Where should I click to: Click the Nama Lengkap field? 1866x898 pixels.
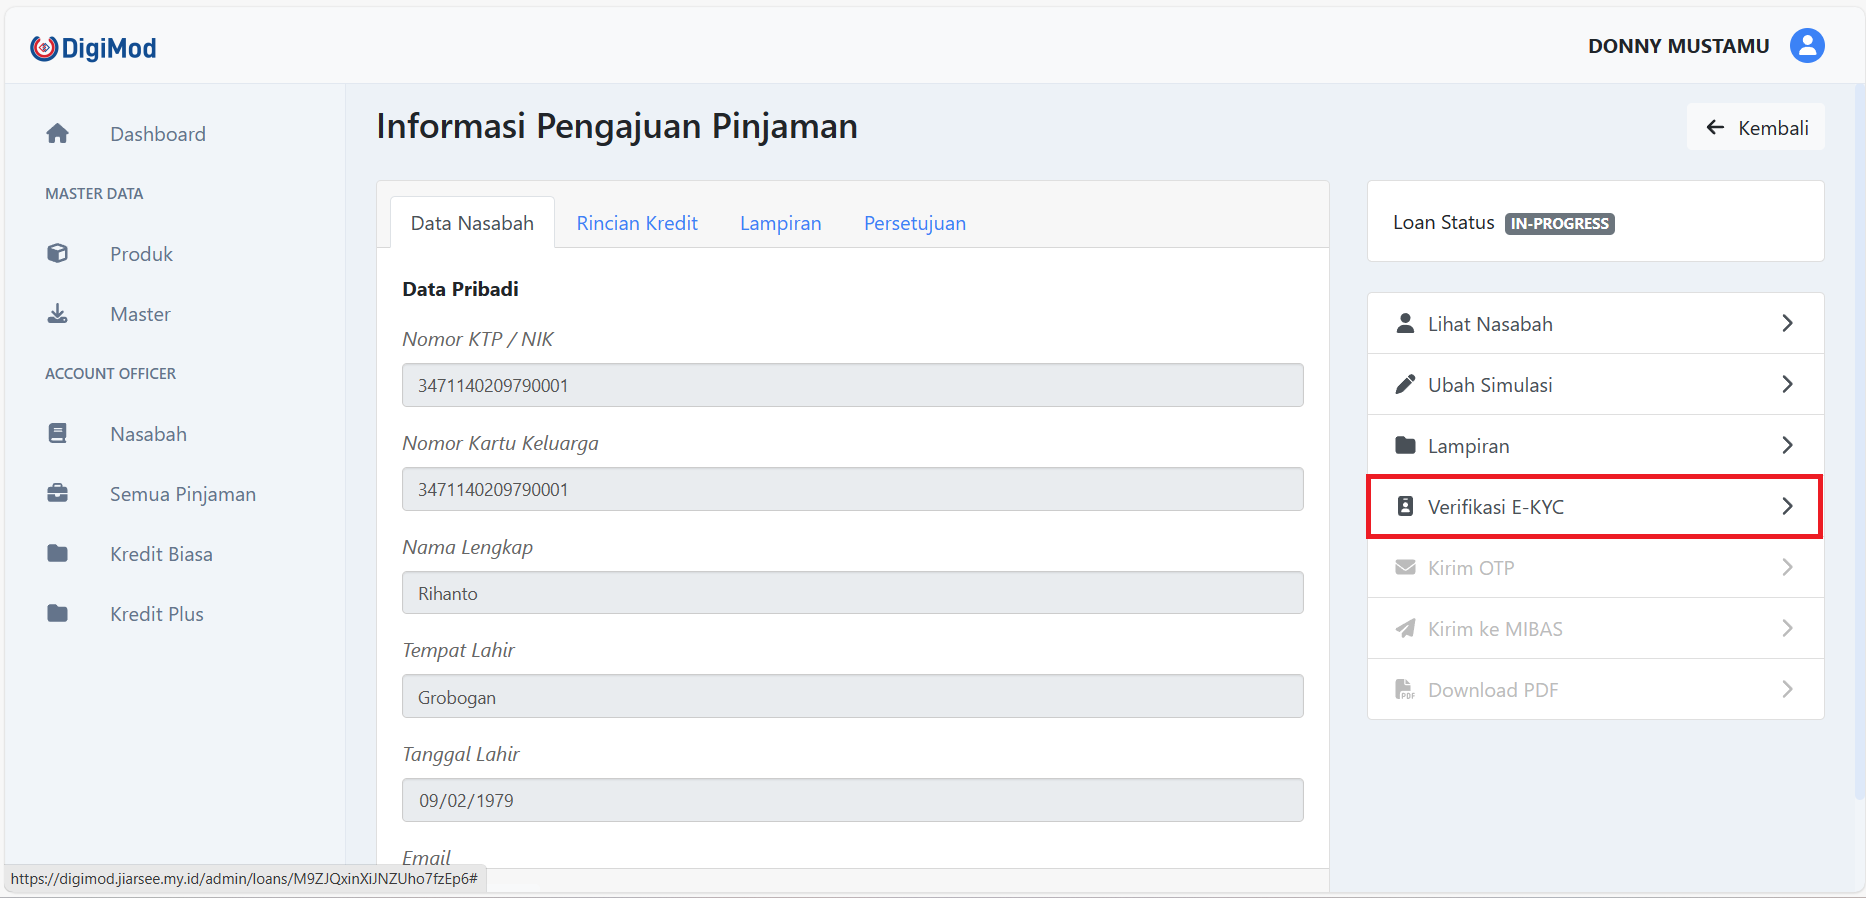click(852, 594)
